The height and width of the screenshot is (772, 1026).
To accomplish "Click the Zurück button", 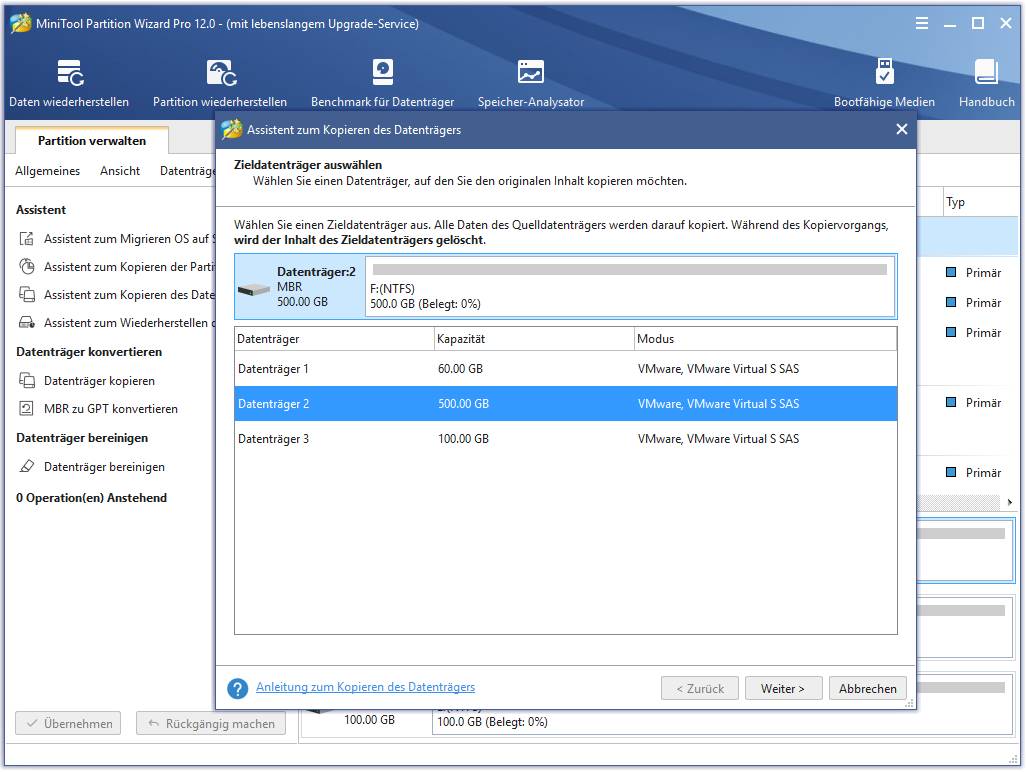I will 699,688.
